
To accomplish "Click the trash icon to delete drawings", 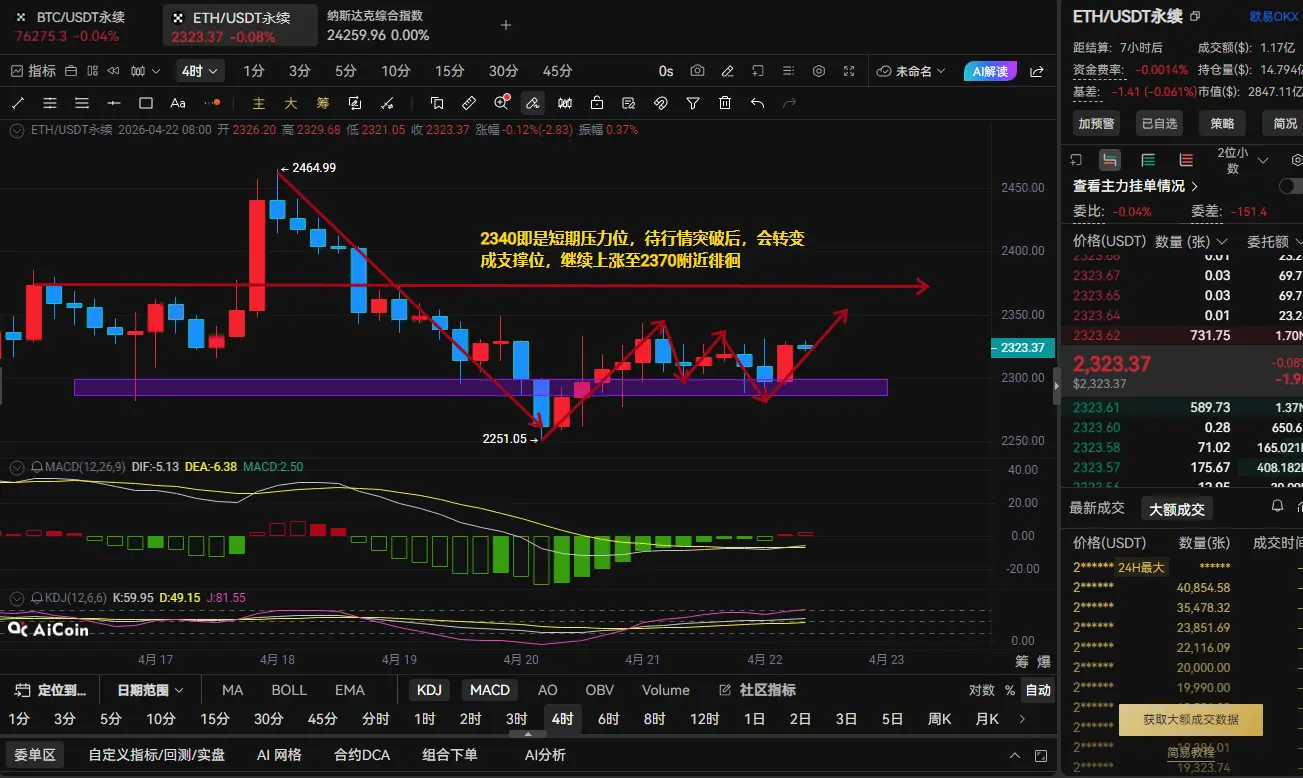I will (725, 103).
